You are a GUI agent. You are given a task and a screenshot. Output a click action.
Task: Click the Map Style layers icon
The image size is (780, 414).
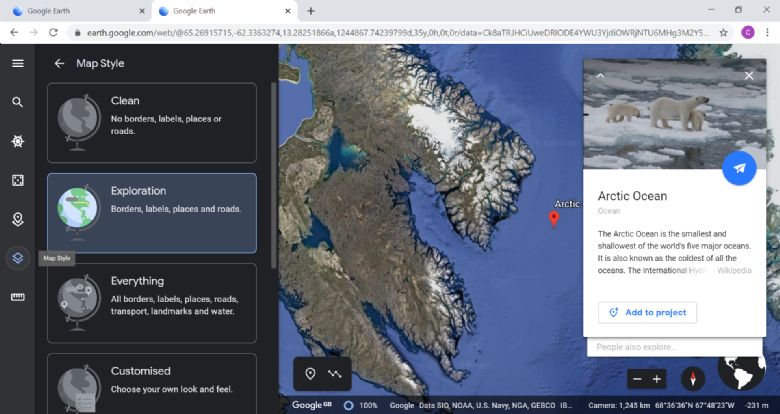[17, 258]
